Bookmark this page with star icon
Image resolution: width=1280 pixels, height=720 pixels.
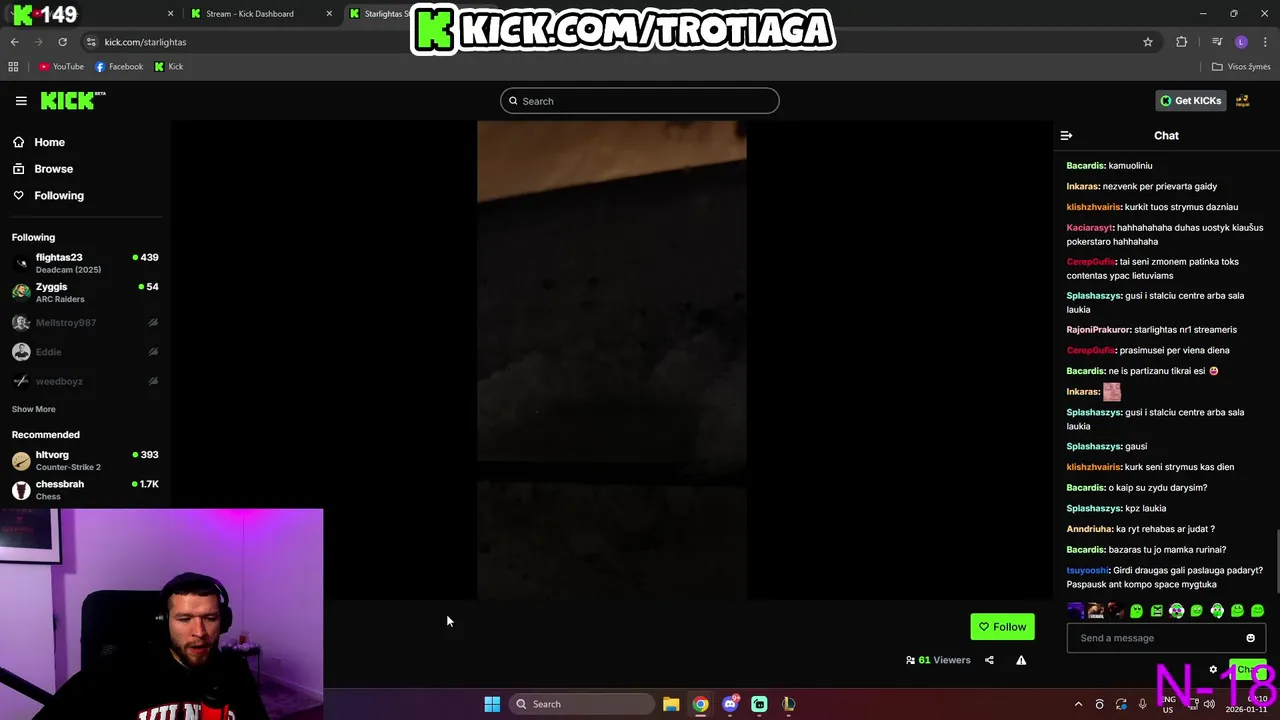tap(1148, 42)
